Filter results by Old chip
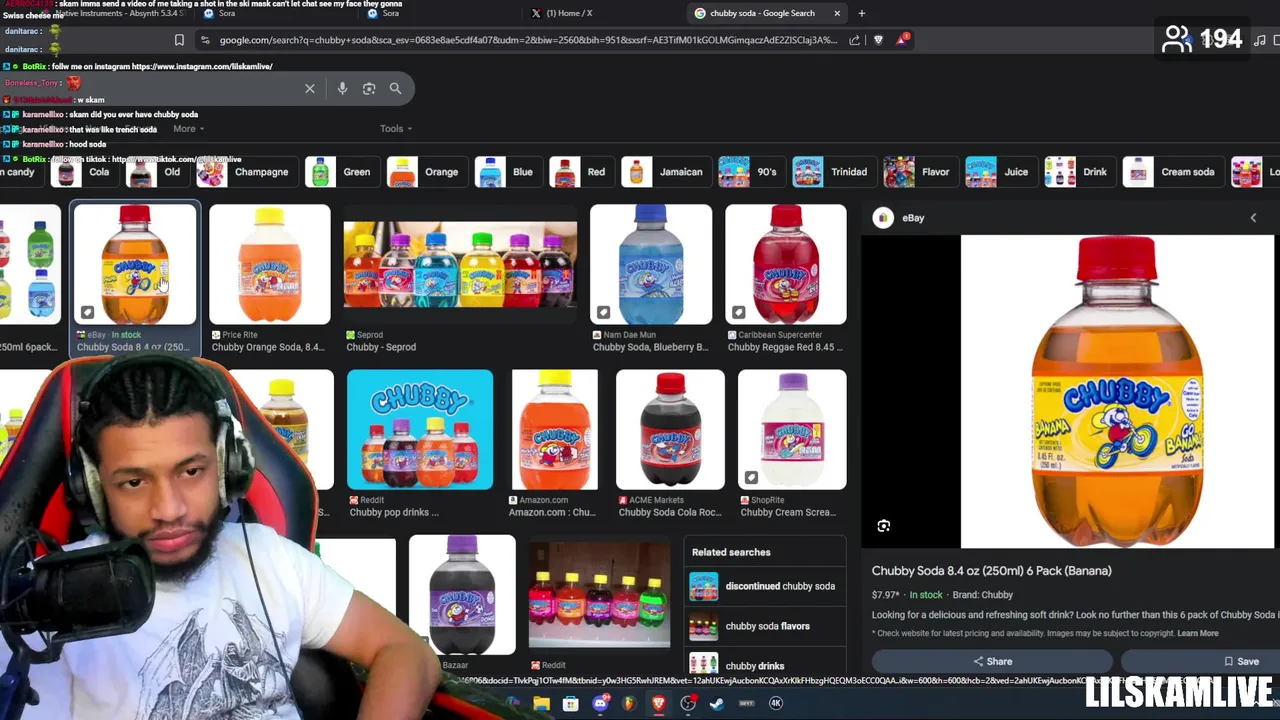 click(x=156, y=172)
